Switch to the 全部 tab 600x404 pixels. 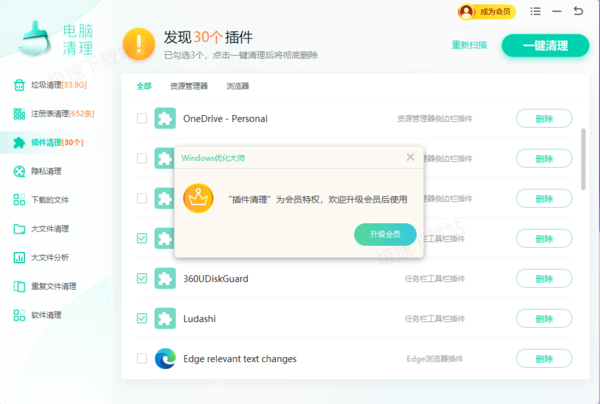click(144, 86)
